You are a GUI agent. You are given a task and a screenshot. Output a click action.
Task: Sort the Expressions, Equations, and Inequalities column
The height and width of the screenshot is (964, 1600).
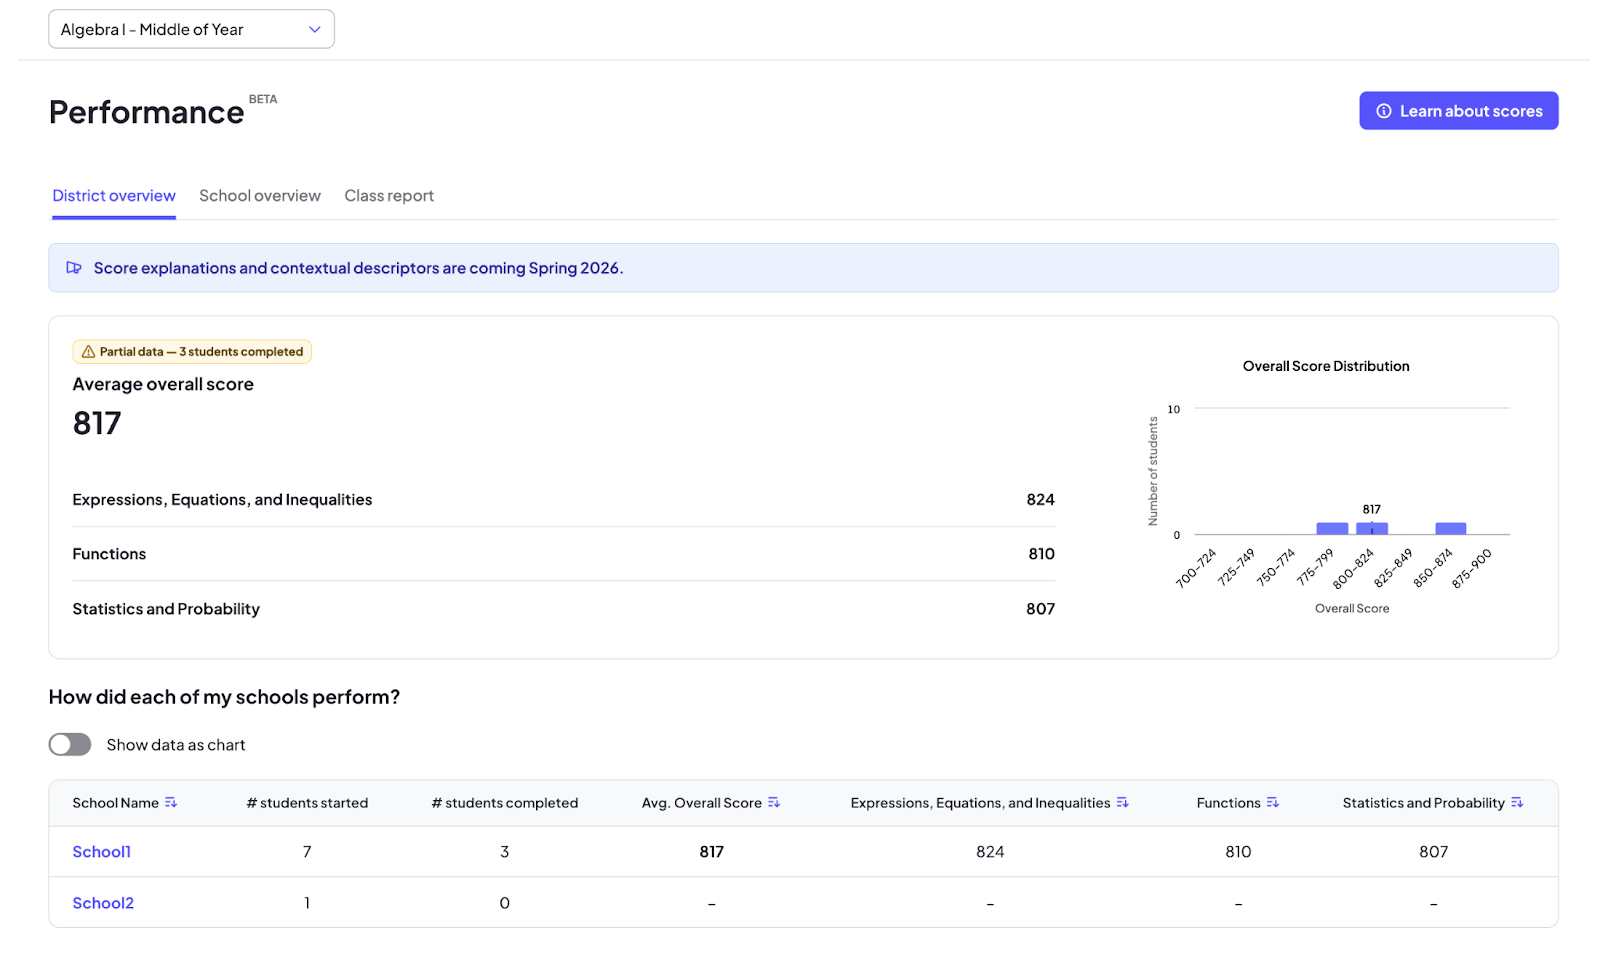click(x=1124, y=802)
